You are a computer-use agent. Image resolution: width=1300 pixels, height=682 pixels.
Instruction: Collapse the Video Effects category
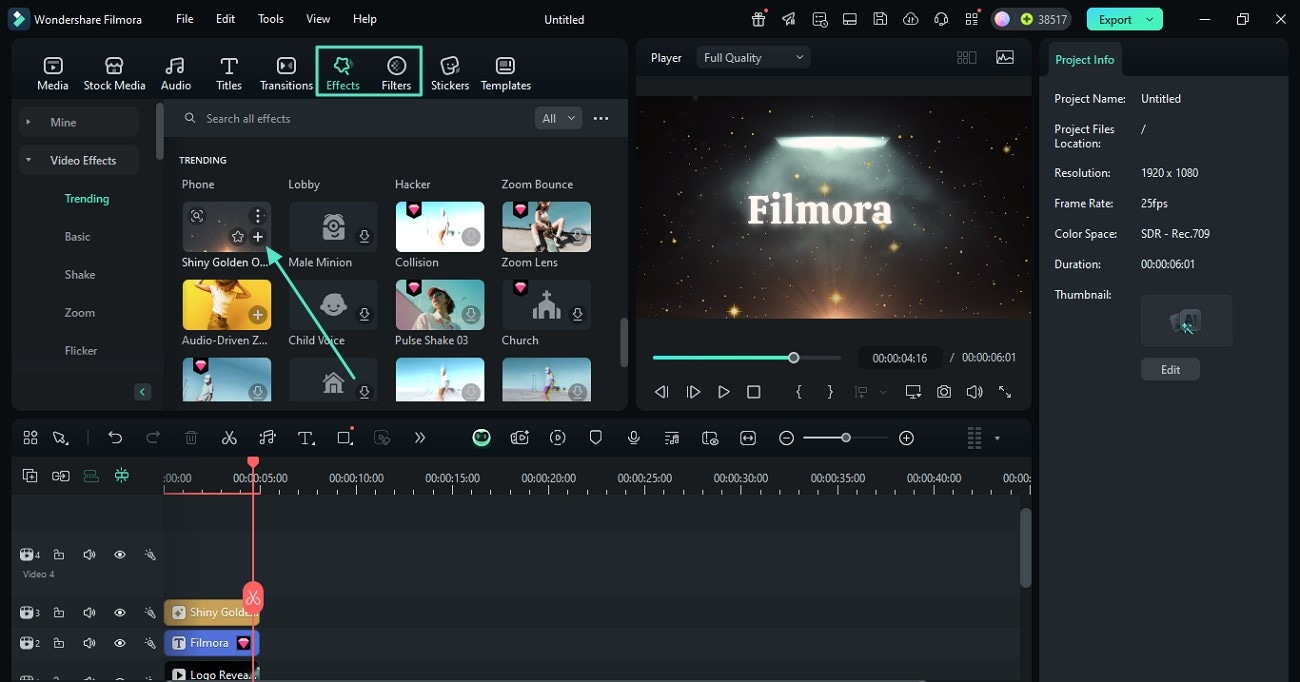coord(79,160)
